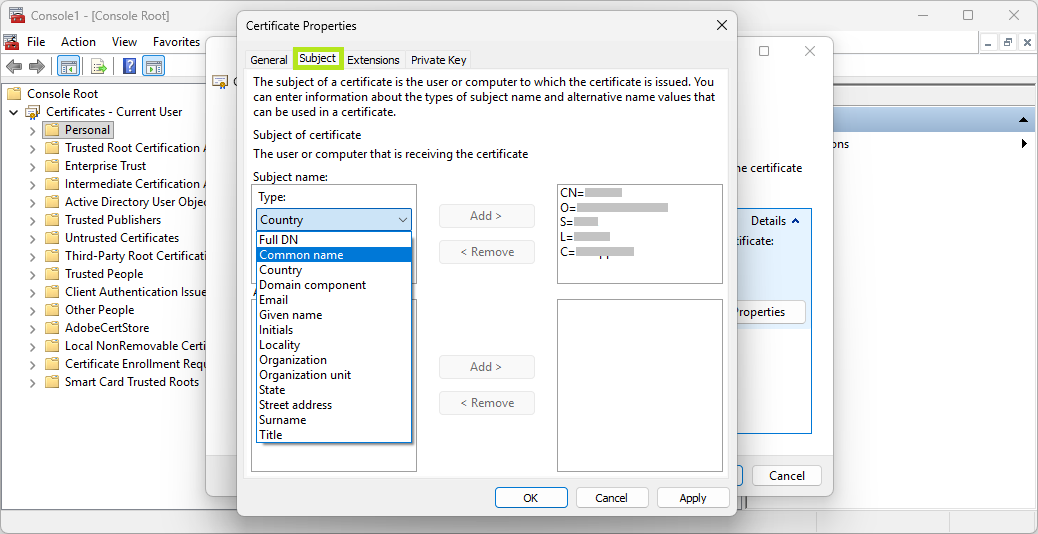Image resolution: width=1038 pixels, height=534 pixels.
Task: Toggle the Show/Hide Console Tree icon
Action: [x=69, y=67]
